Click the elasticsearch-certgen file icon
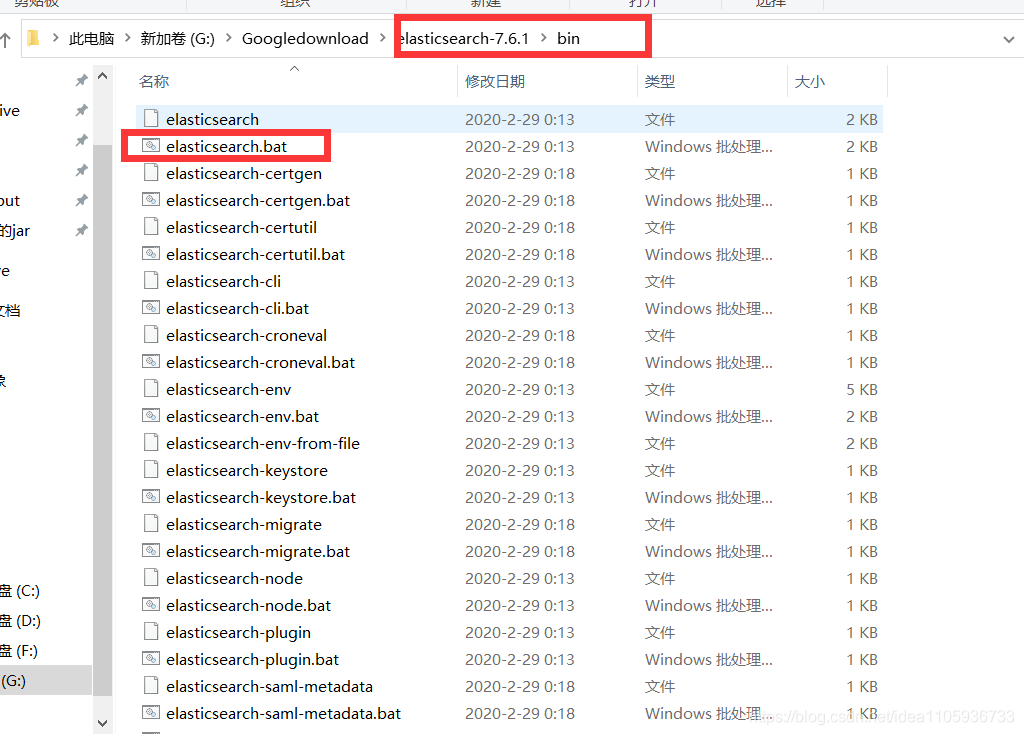This screenshot has height=735, width=1024. pyautogui.click(x=151, y=172)
